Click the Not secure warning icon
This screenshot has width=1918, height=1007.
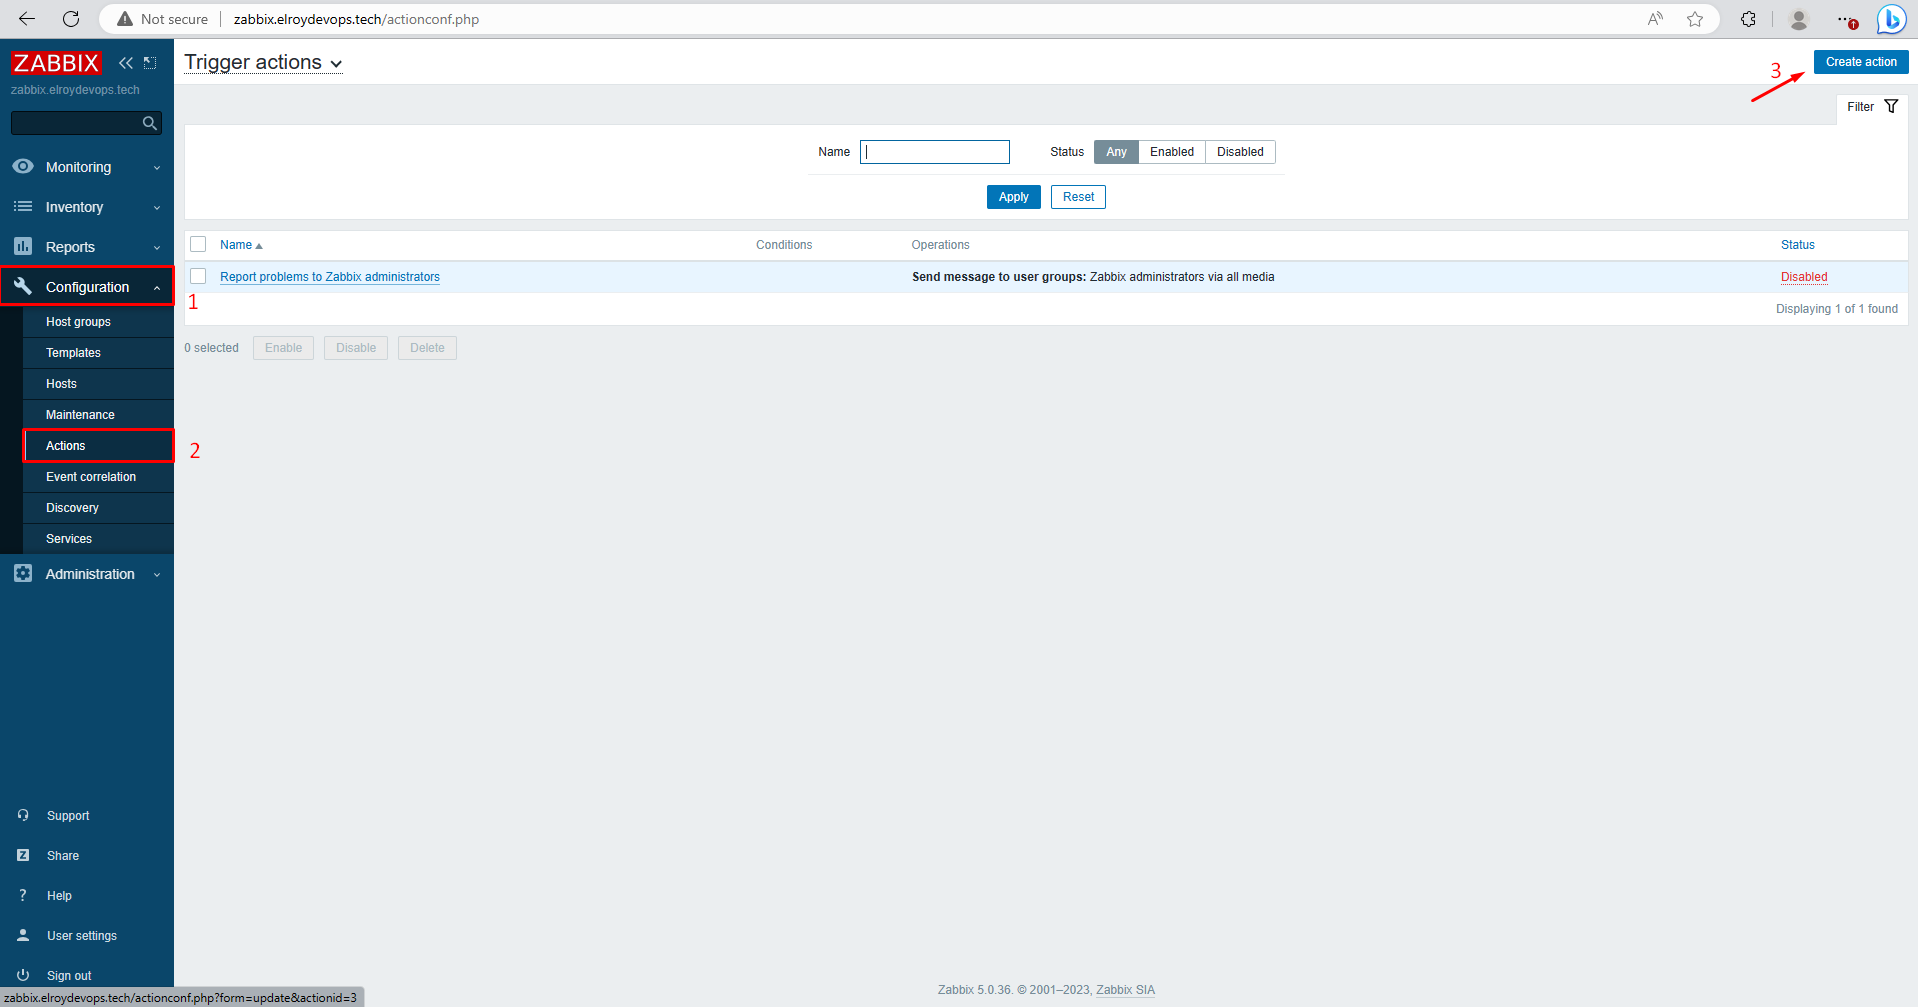pos(125,19)
